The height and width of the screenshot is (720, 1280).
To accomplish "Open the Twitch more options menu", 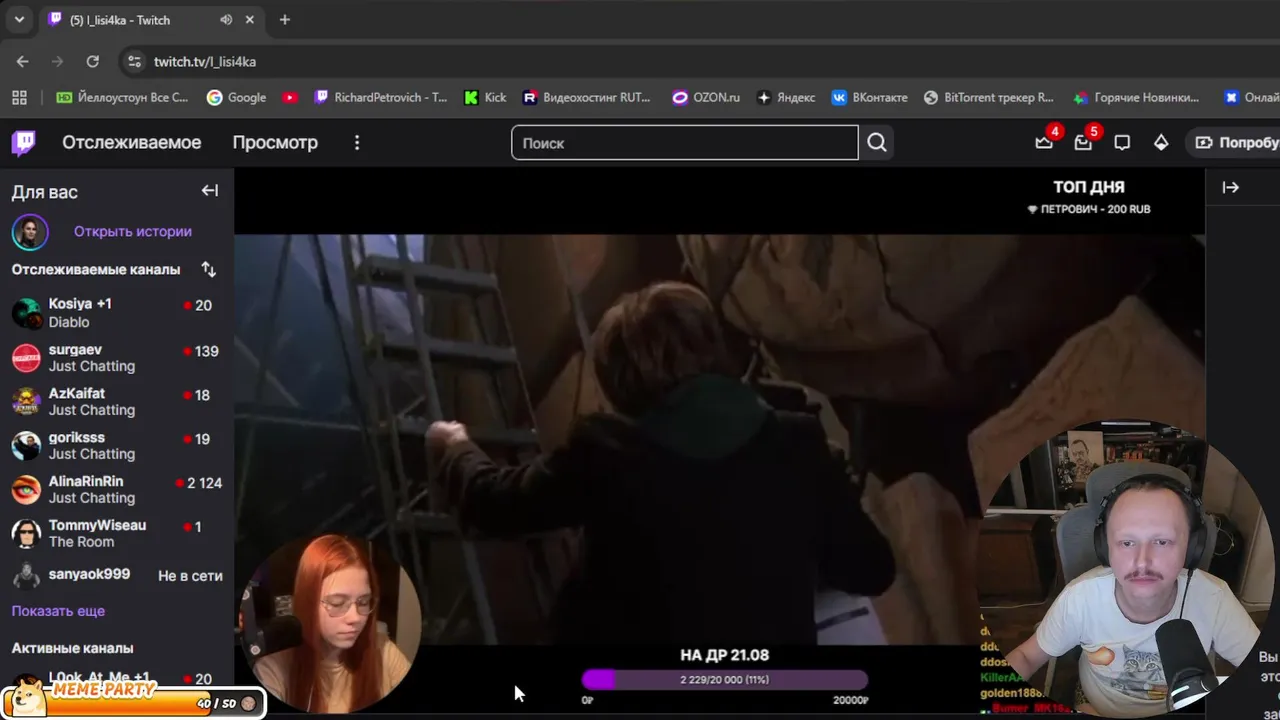I will pos(357,143).
